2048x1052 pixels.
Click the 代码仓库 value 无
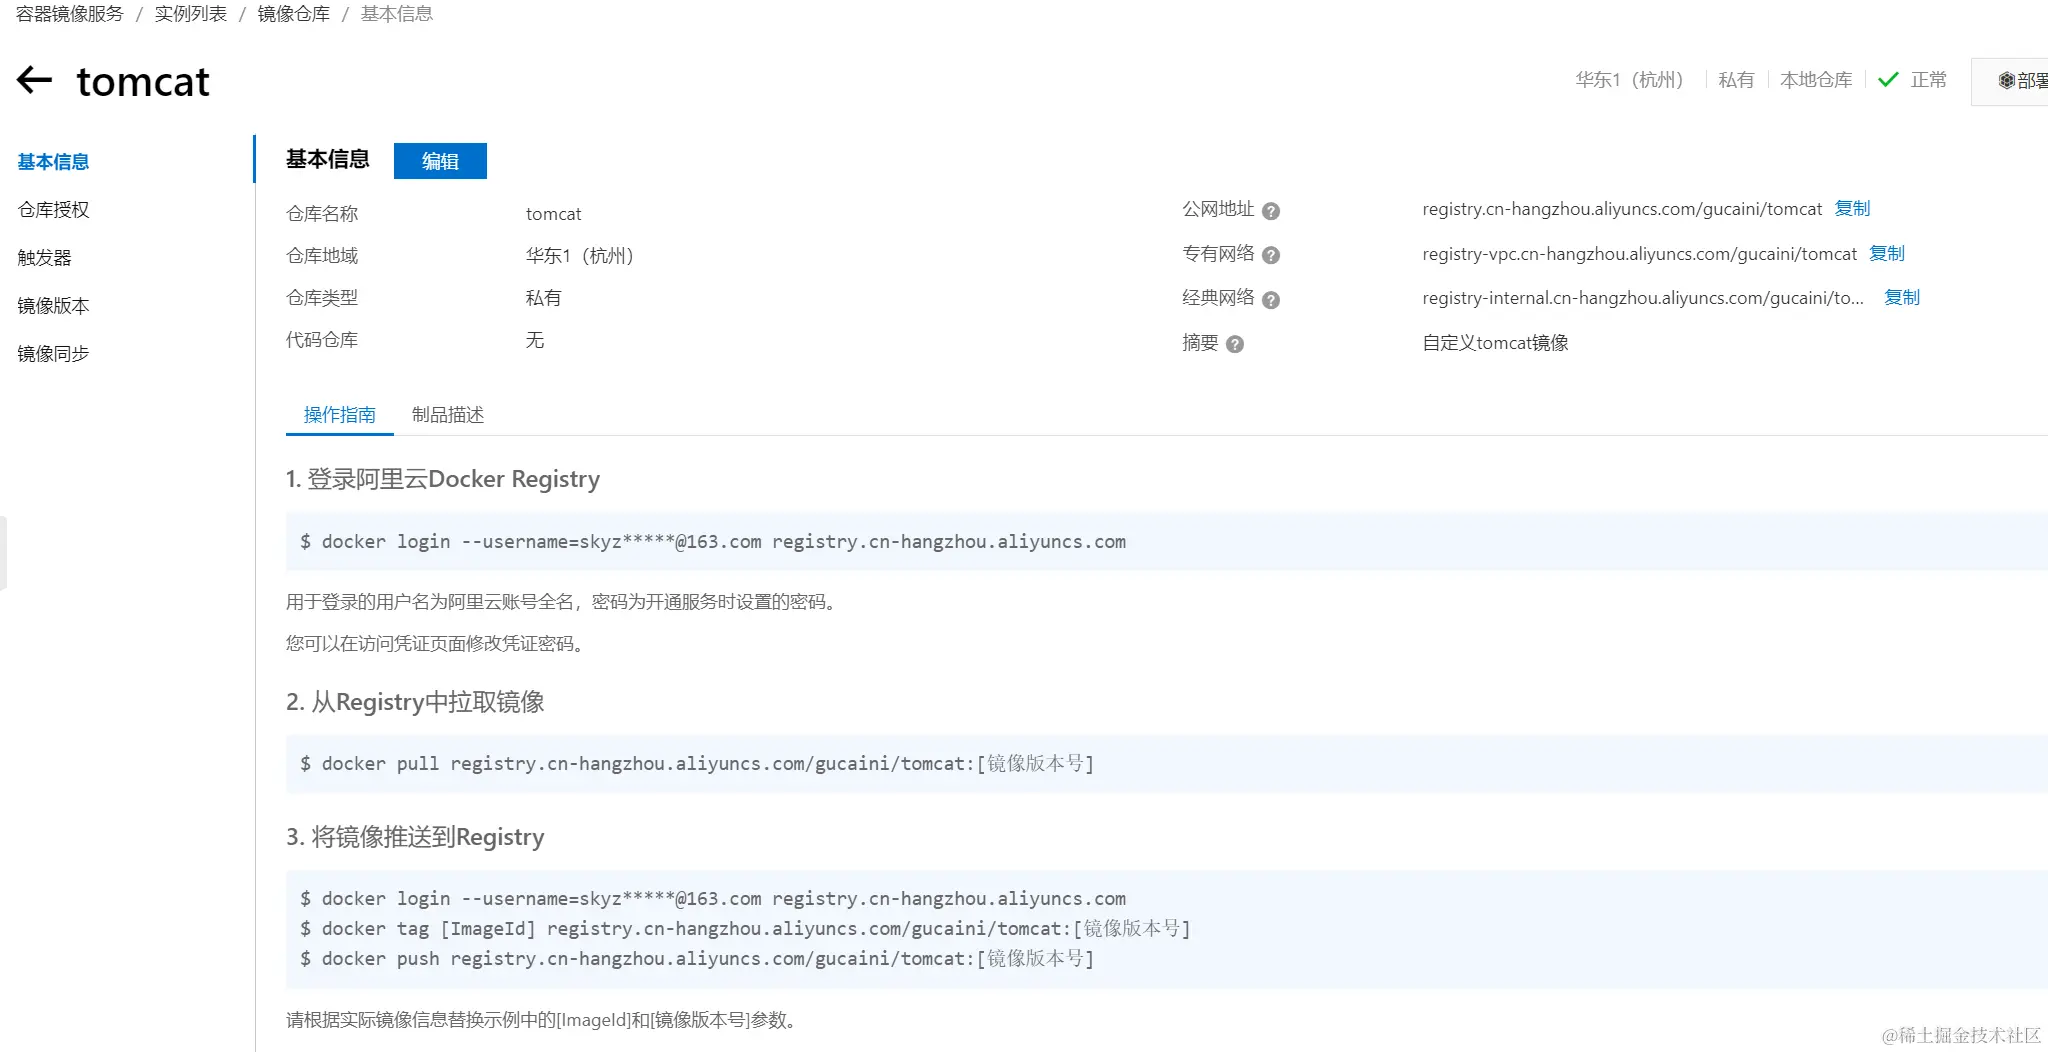(x=535, y=341)
